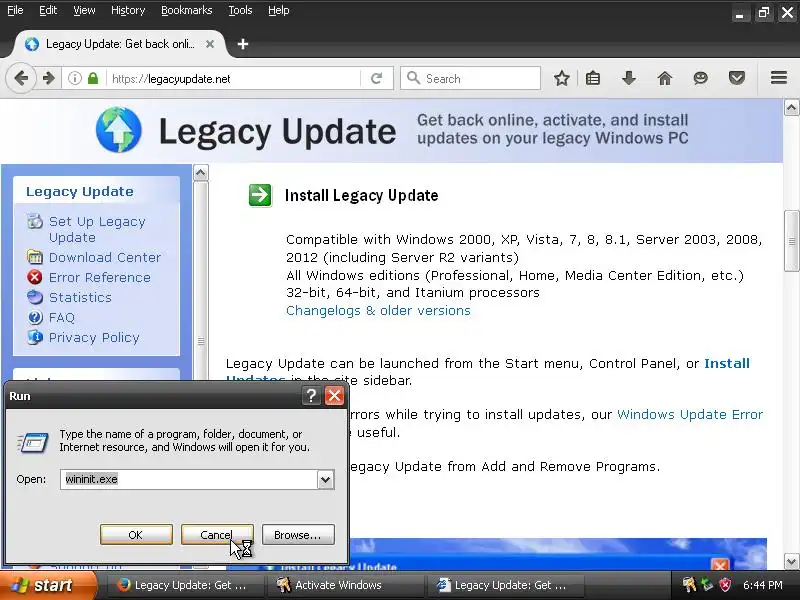Close the Legacy Update browser tab
The image size is (800, 600).
(210, 44)
